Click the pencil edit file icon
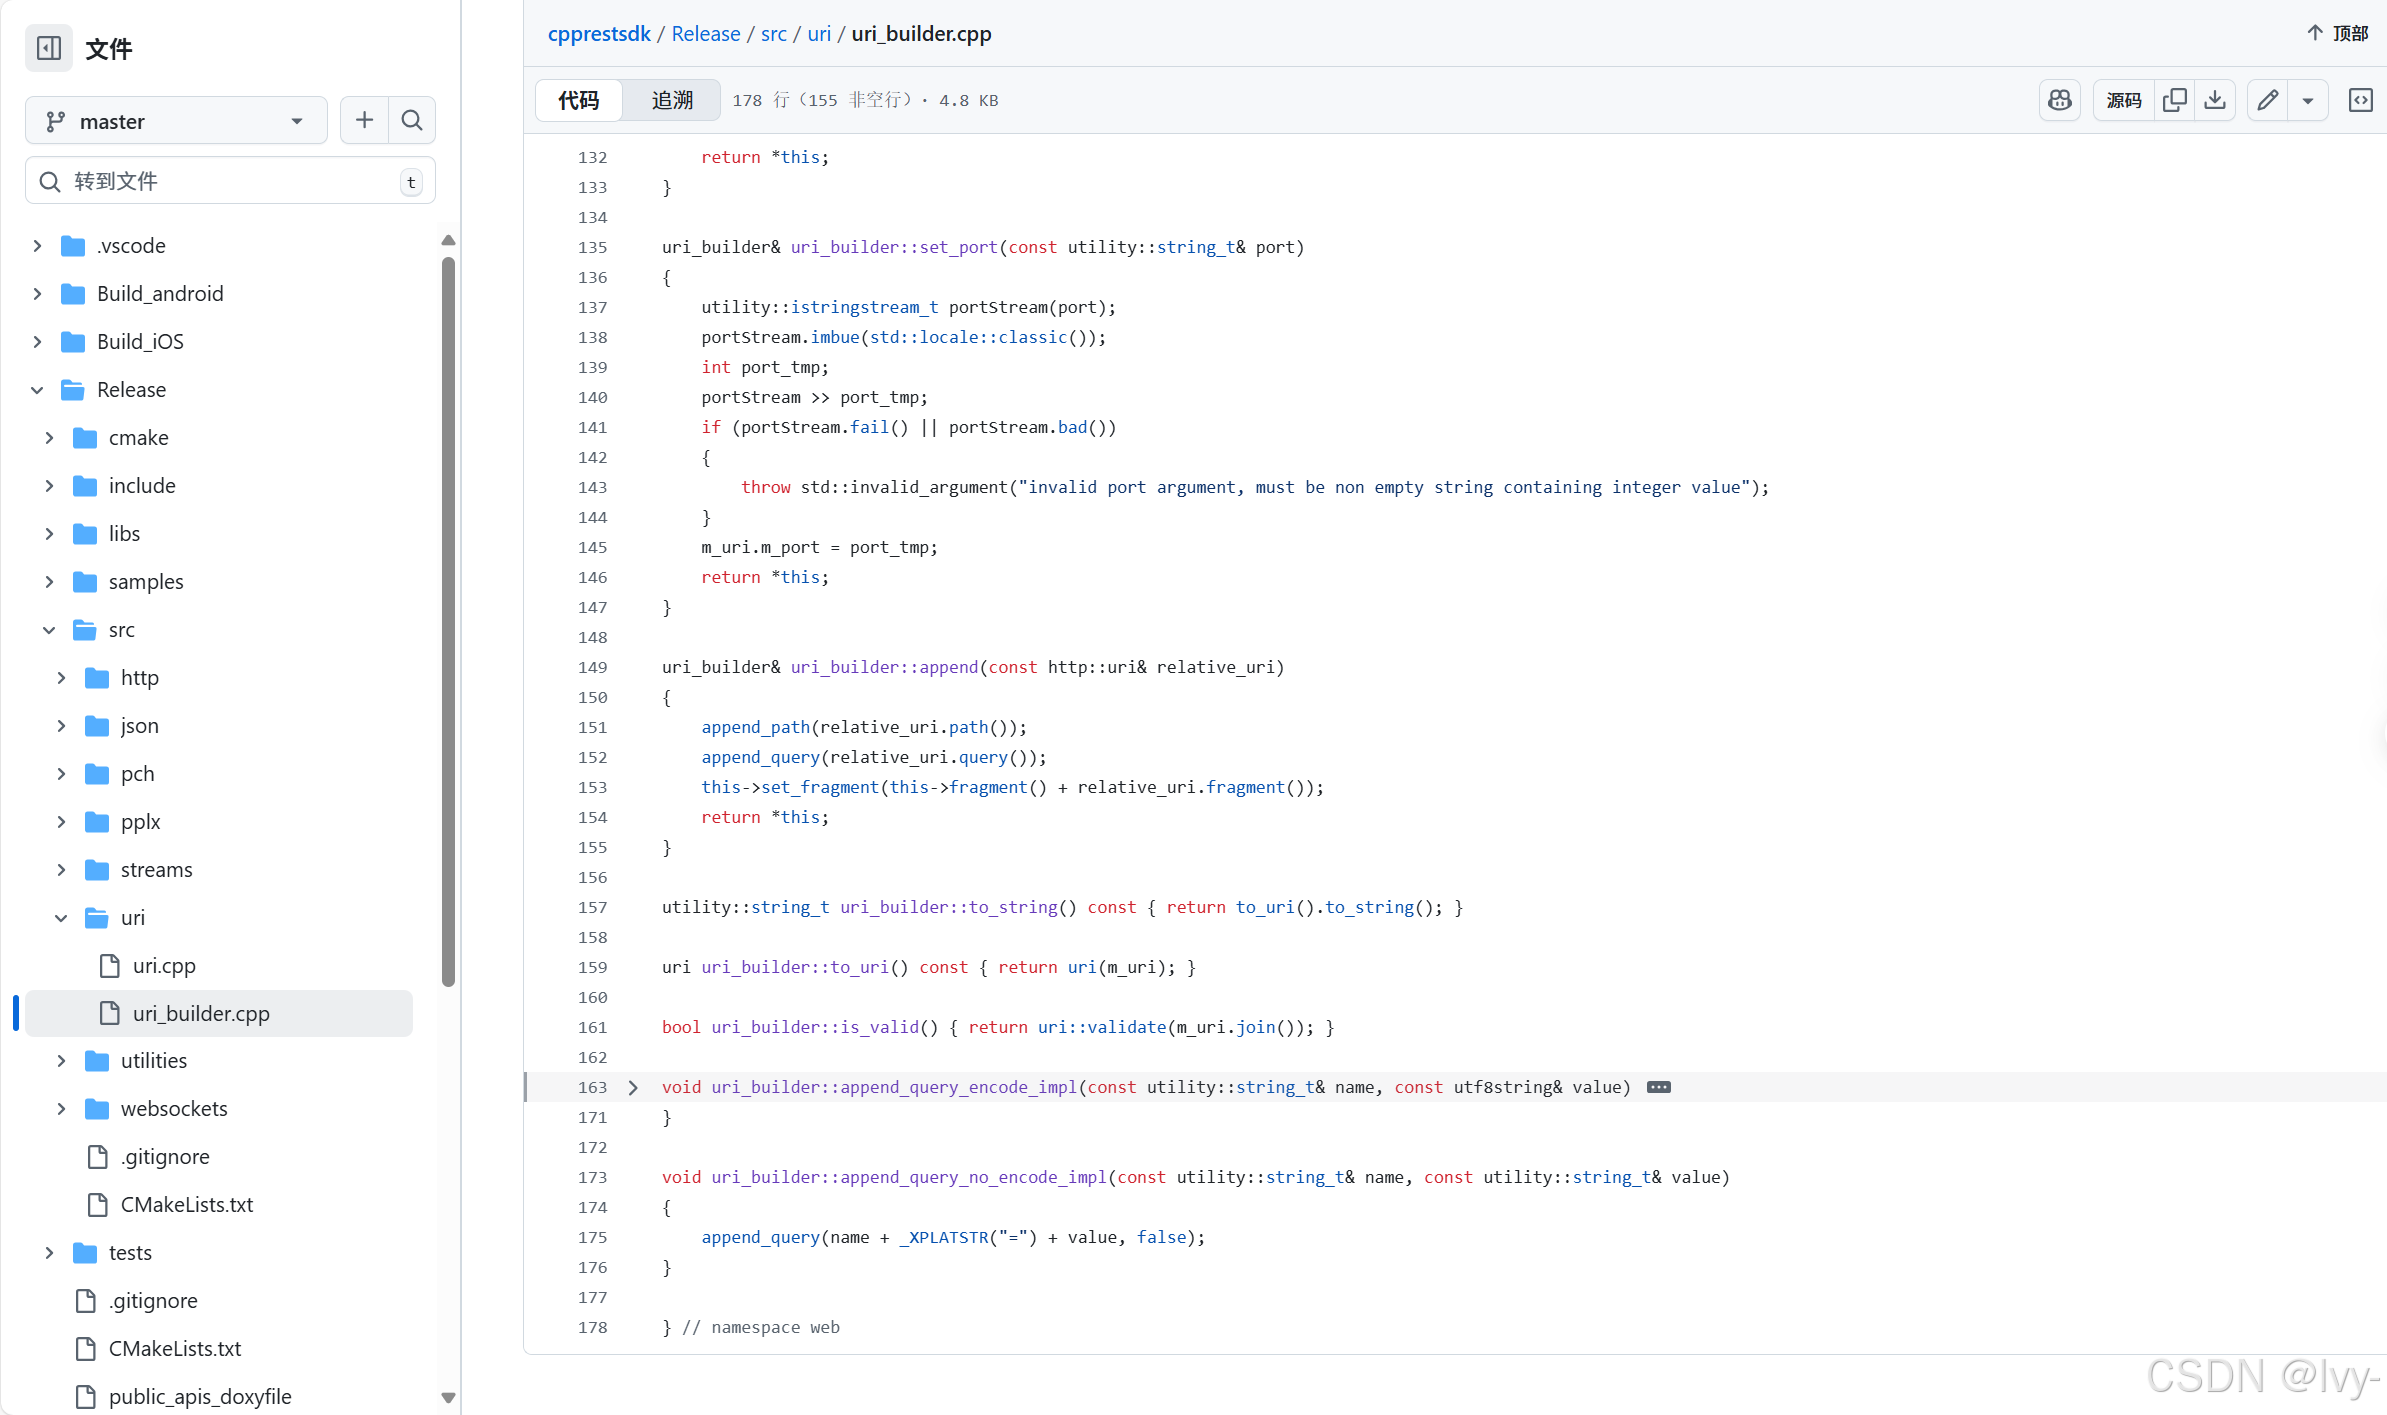 coord(2268,100)
